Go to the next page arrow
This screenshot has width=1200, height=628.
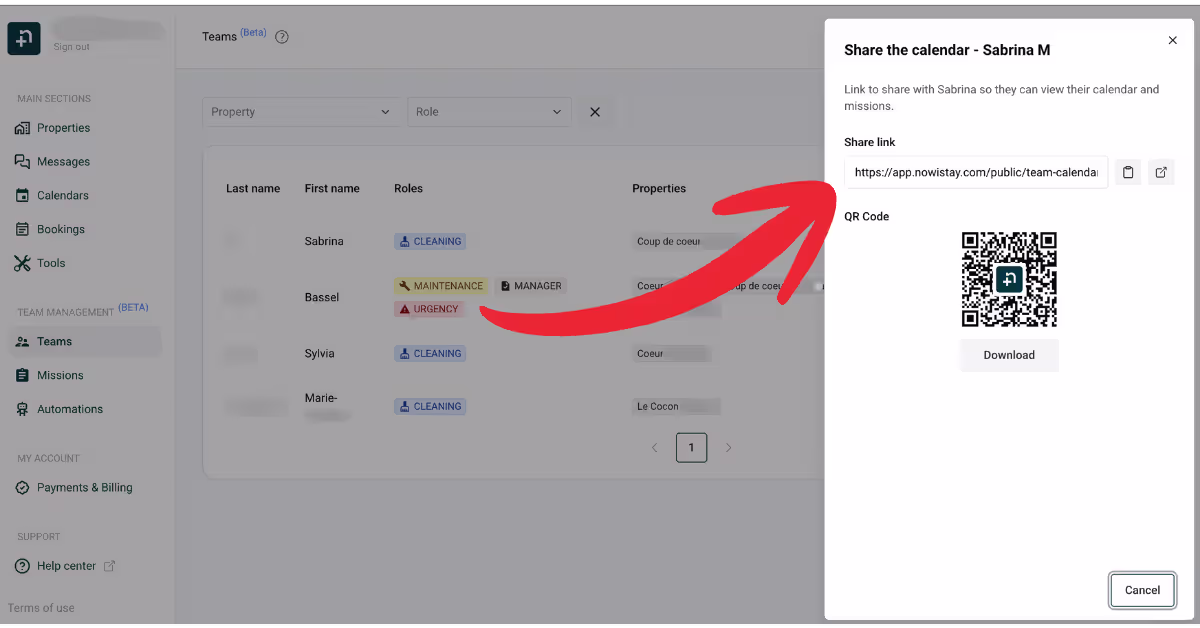point(728,447)
